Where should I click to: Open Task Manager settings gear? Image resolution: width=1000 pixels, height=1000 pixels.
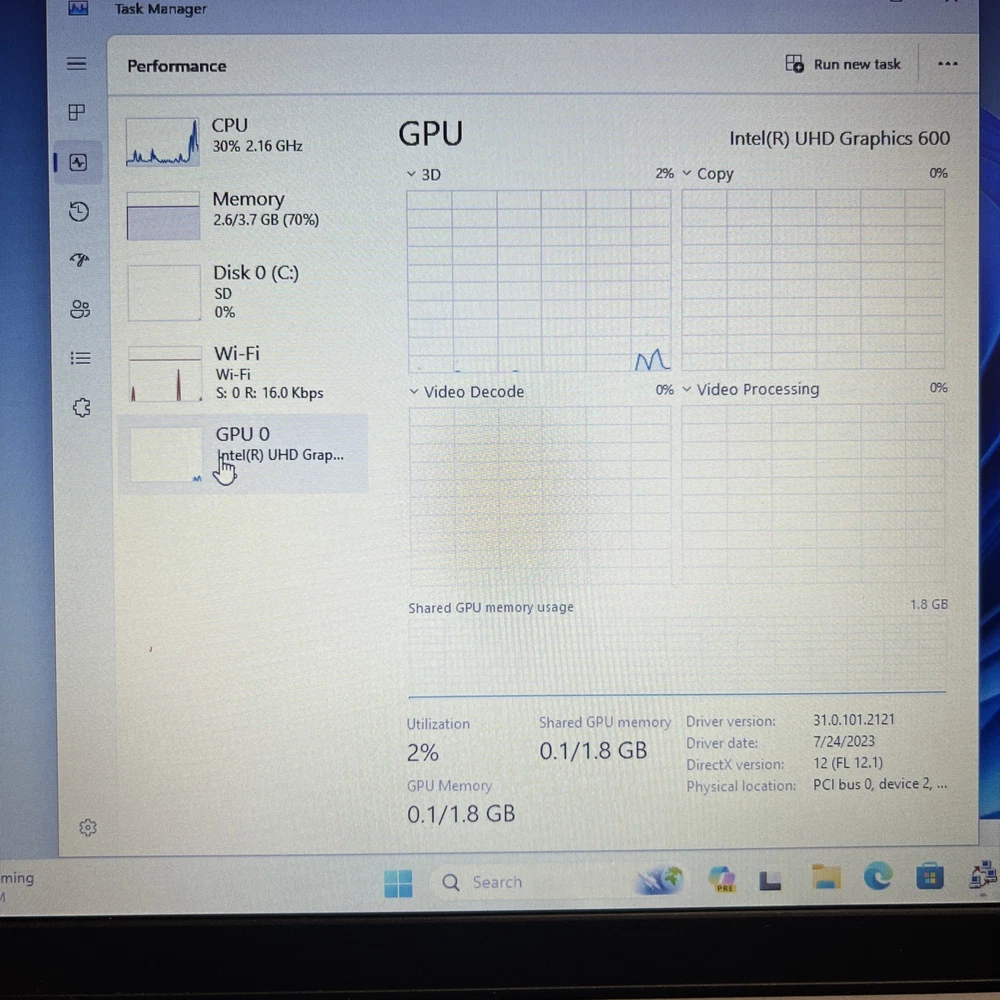pyautogui.click(x=87, y=827)
